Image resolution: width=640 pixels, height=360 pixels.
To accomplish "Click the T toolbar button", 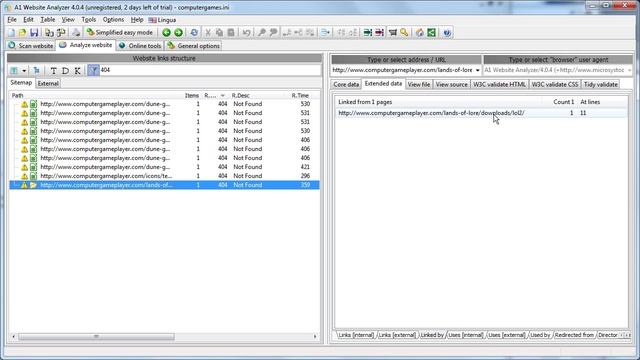I will (53, 71).
